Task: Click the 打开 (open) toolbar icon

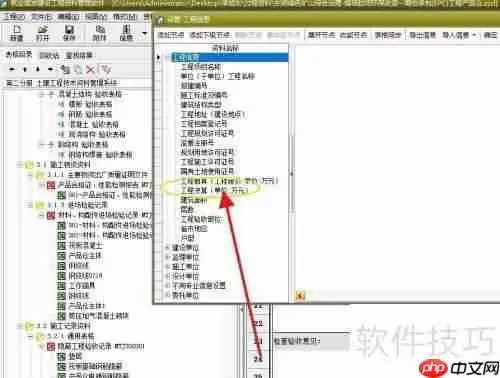Action: tap(42, 33)
